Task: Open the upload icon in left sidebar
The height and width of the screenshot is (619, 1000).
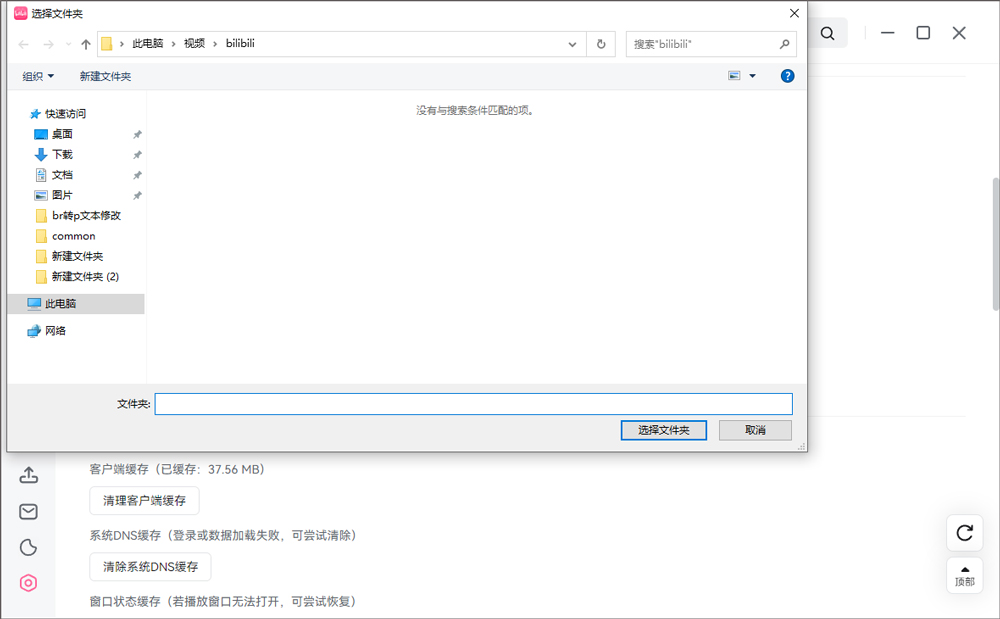Action: pos(28,475)
